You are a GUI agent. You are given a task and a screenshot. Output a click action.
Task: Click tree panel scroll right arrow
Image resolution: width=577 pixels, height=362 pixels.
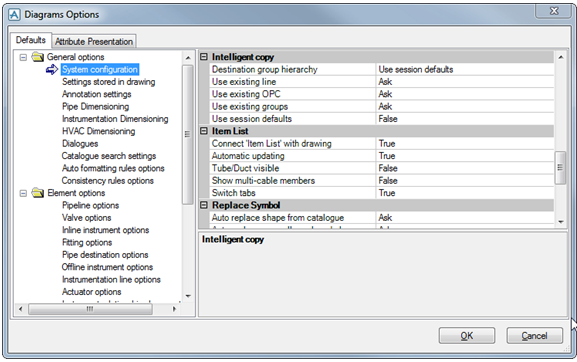(174, 309)
